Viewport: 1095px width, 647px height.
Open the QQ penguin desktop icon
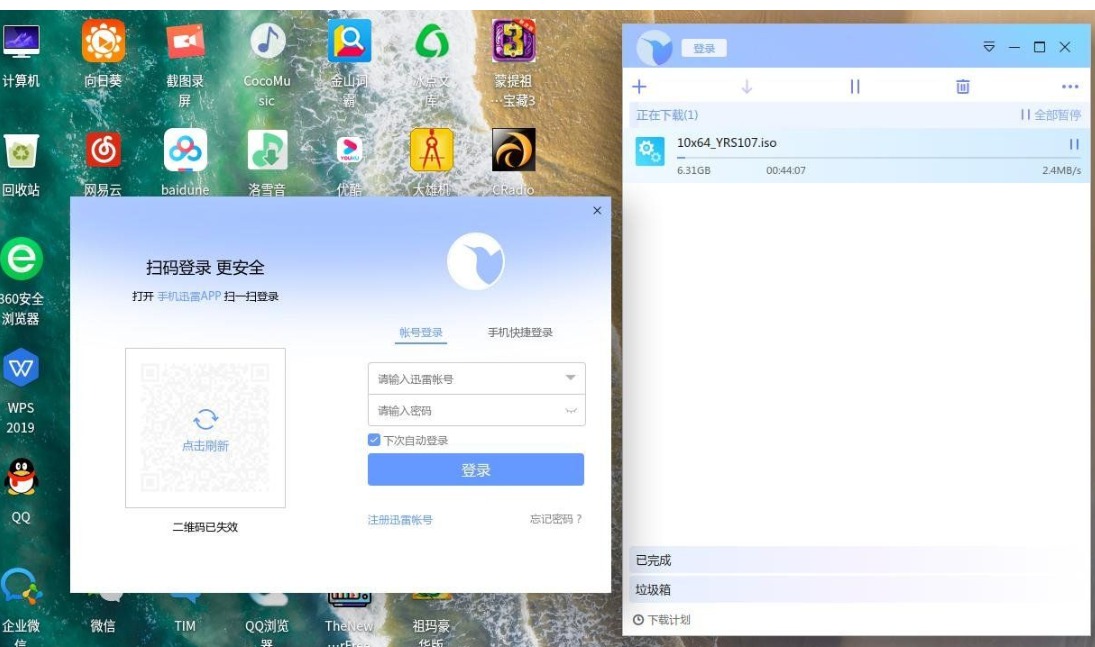pos(21,477)
